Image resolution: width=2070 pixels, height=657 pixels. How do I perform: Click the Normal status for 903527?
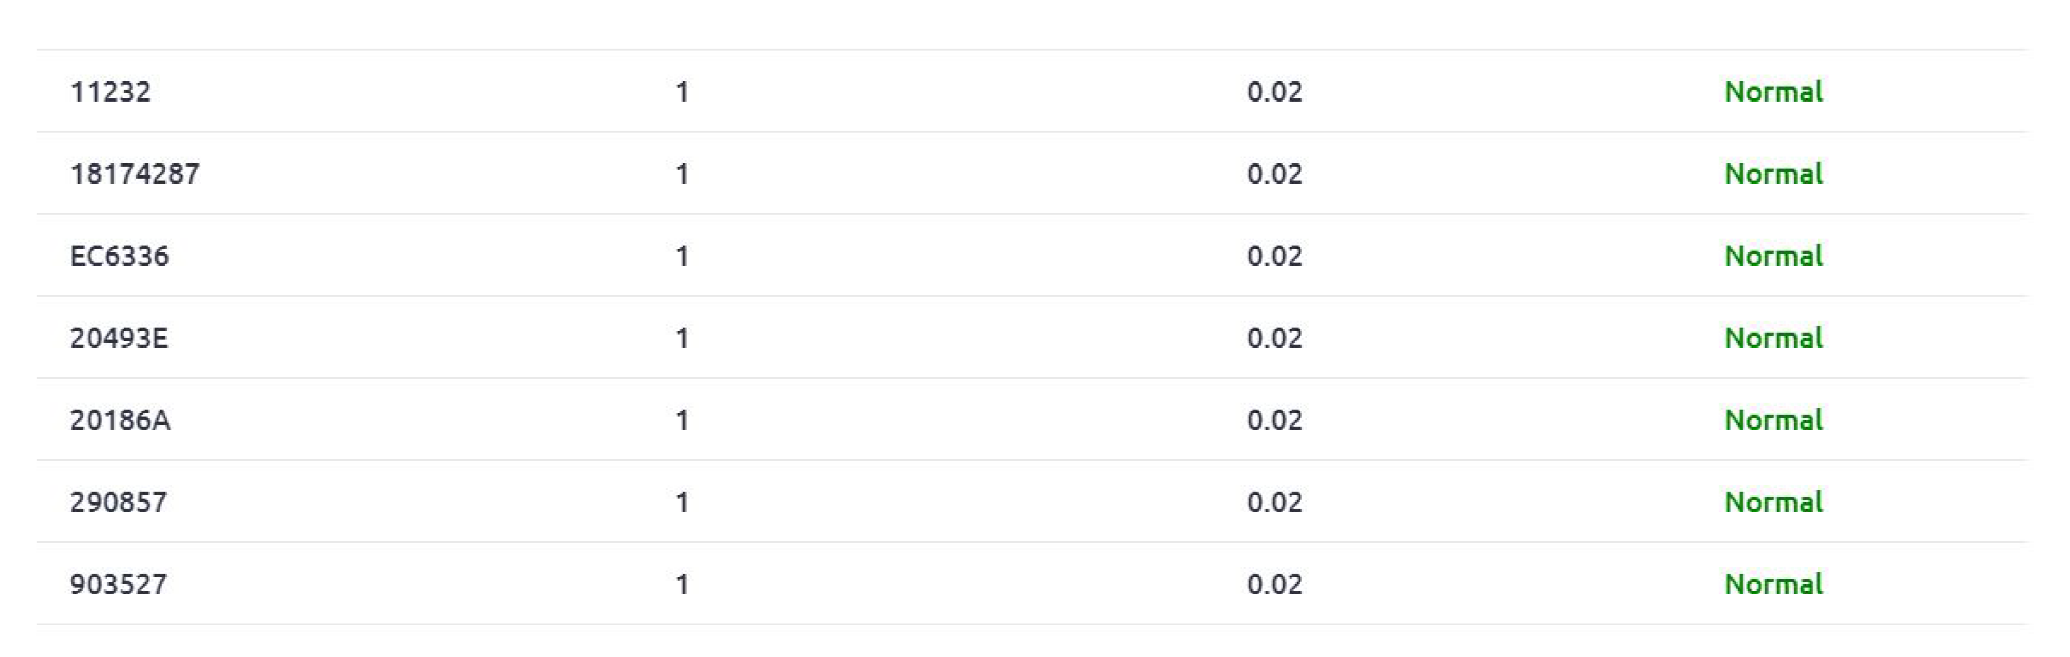coord(1773,584)
